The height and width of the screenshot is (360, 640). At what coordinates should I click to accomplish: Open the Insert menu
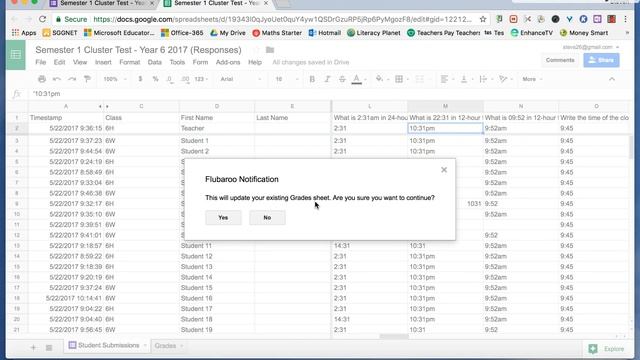(103, 62)
